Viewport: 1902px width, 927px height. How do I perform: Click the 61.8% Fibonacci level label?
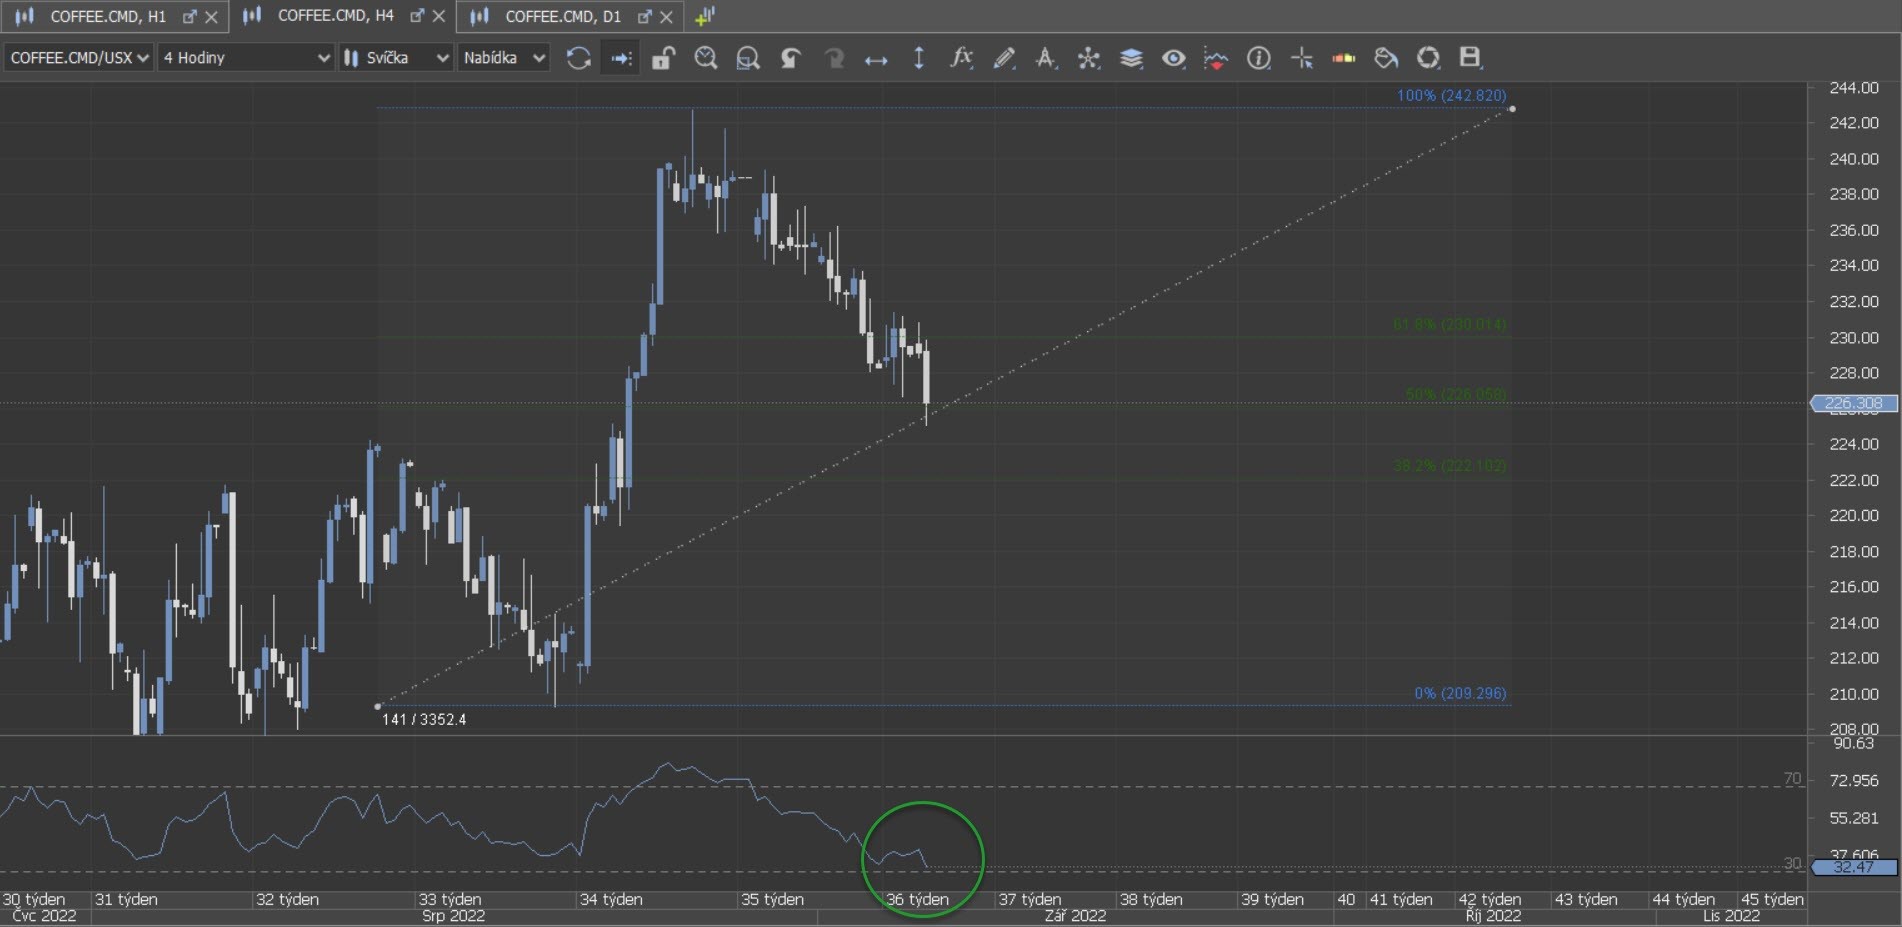1450,325
